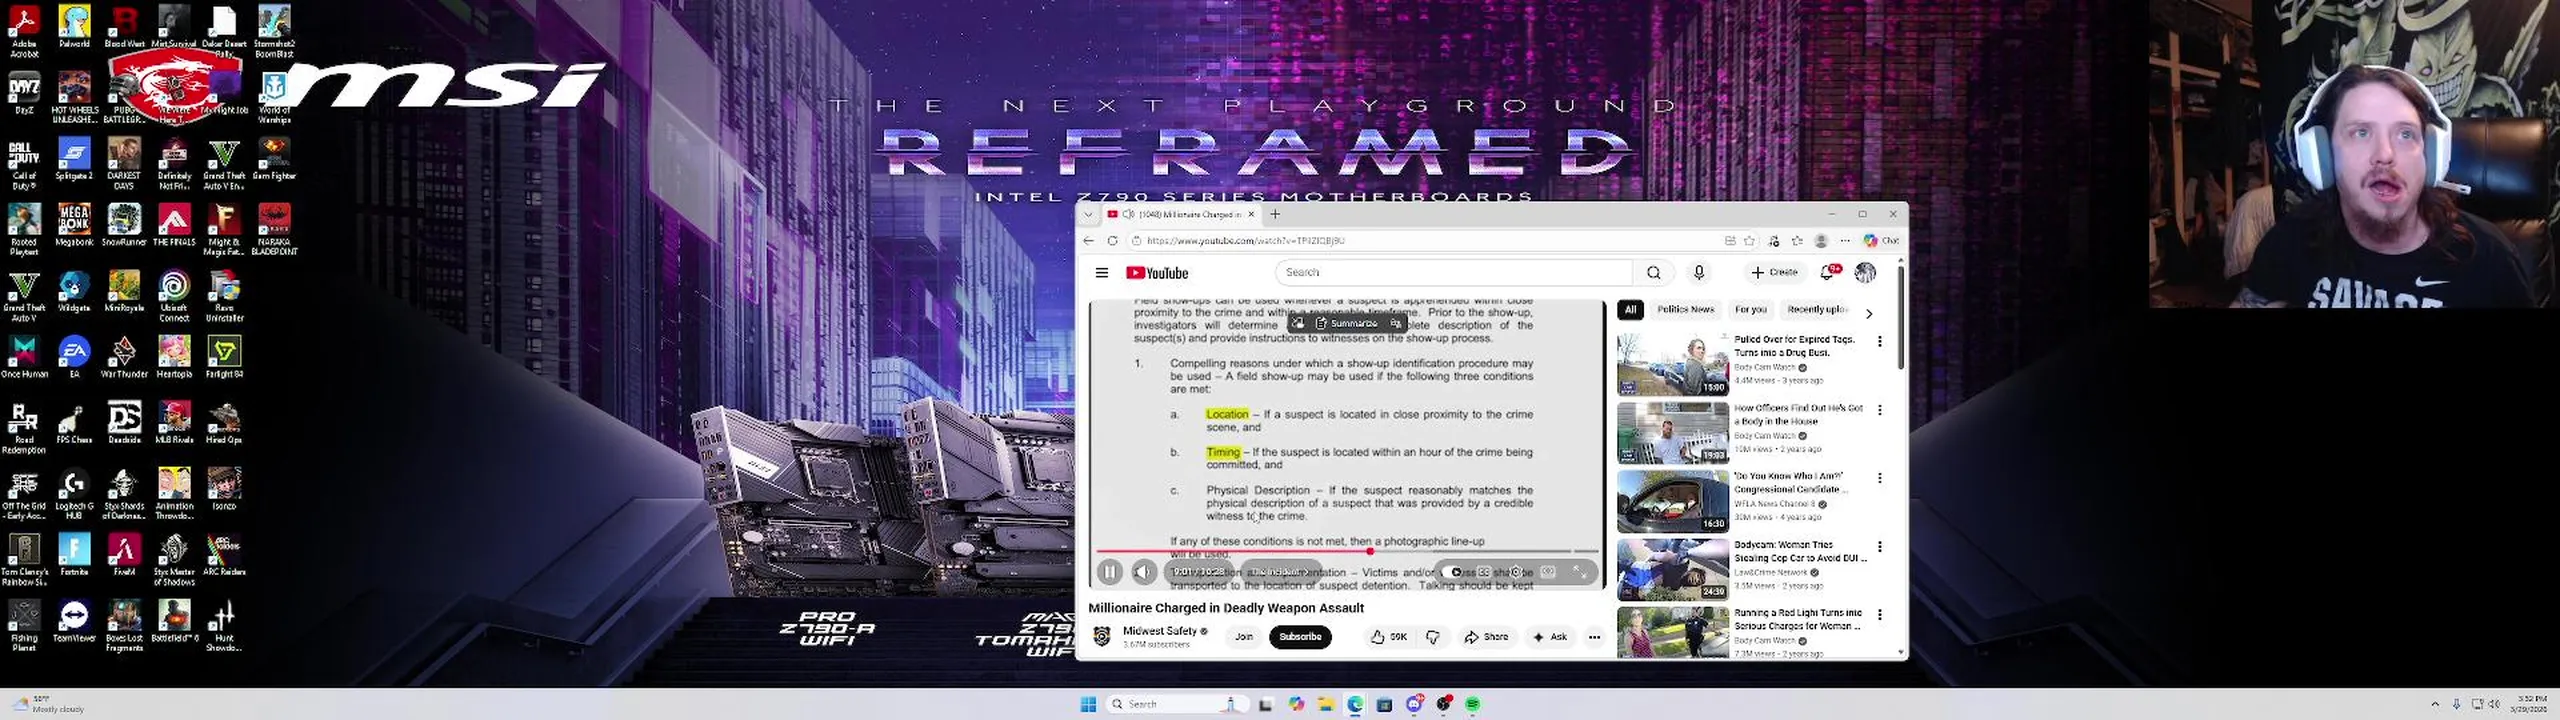Open options for Running a Red Light video
The image size is (2560, 720).
[1880, 615]
